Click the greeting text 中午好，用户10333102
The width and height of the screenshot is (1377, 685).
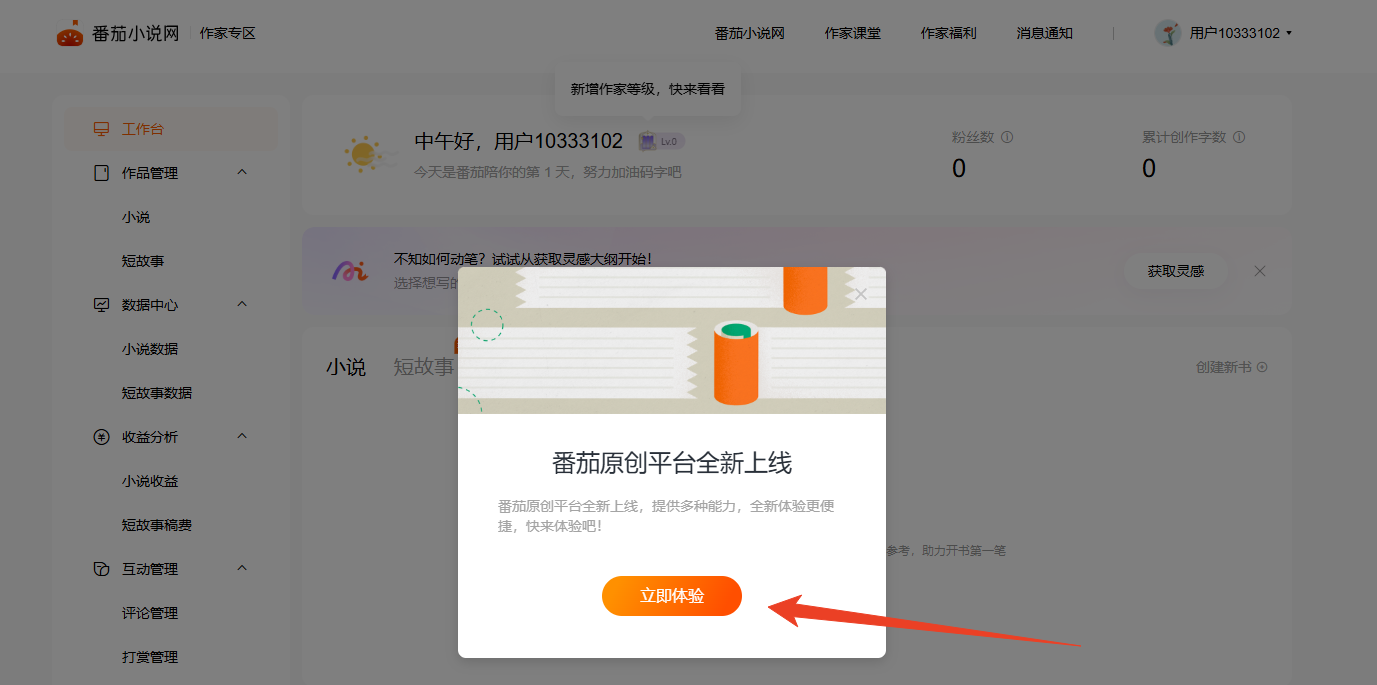pyautogui.click(x=519, y=141)
